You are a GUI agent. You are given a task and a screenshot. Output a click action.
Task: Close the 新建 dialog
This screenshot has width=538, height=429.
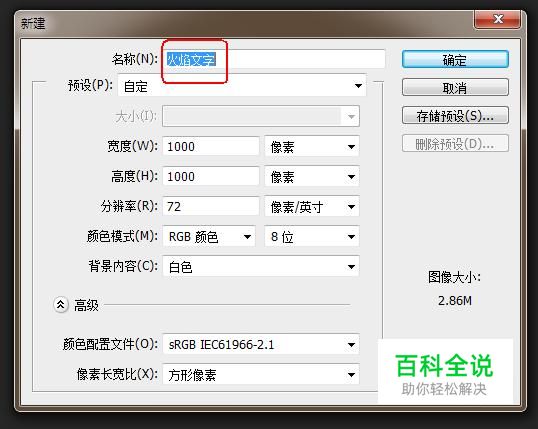[498, 19]
